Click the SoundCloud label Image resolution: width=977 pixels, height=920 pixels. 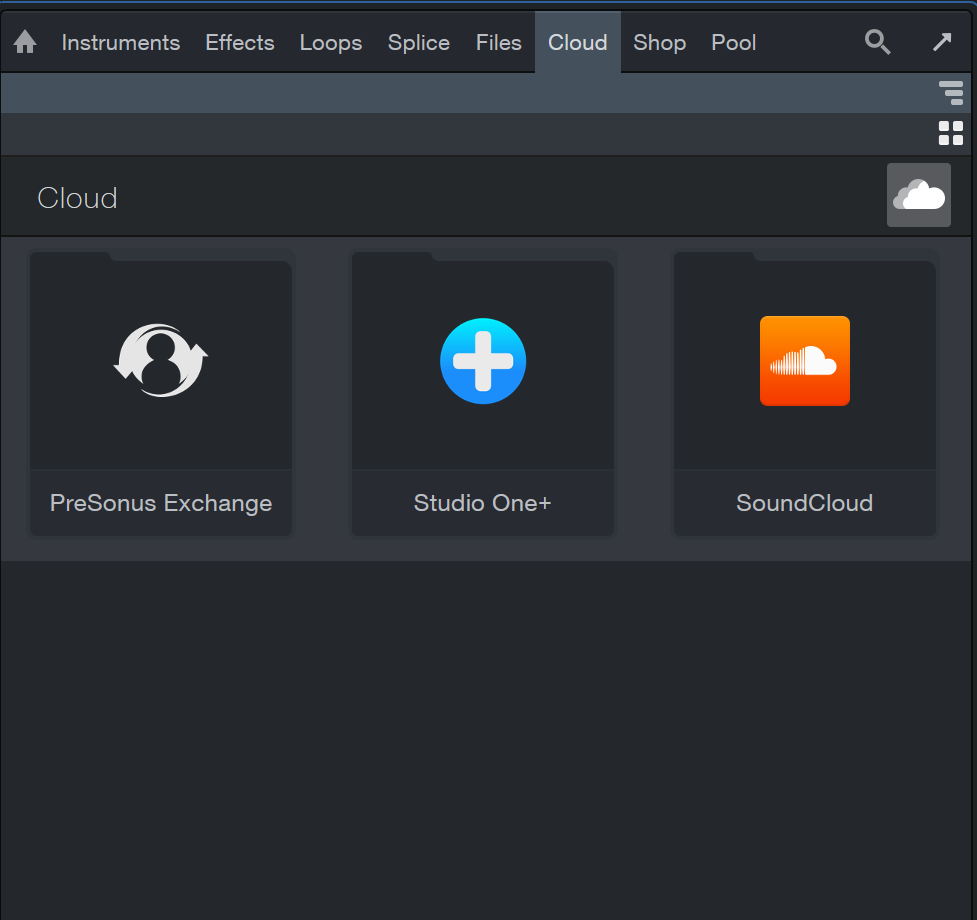(x=804, y=503)
